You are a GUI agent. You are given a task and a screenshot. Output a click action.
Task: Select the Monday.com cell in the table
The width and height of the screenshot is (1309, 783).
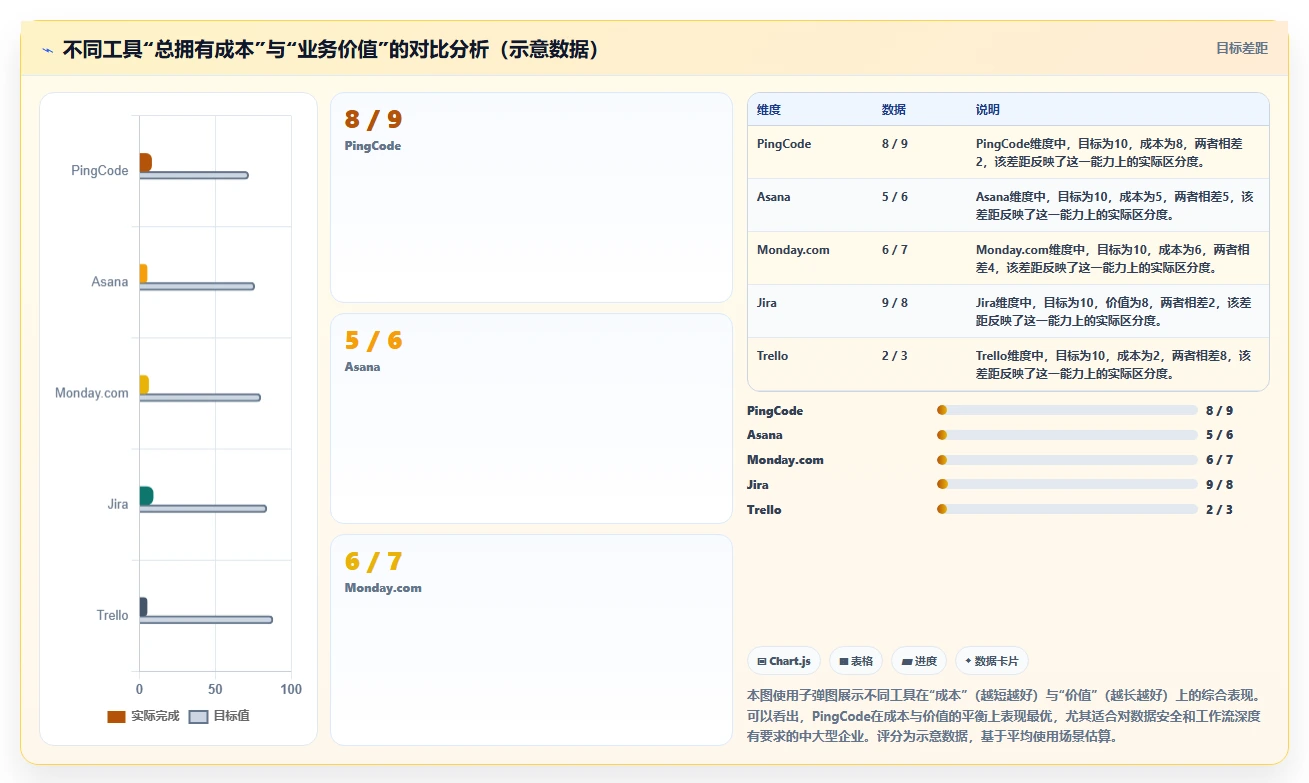click(x=793, y=250)
